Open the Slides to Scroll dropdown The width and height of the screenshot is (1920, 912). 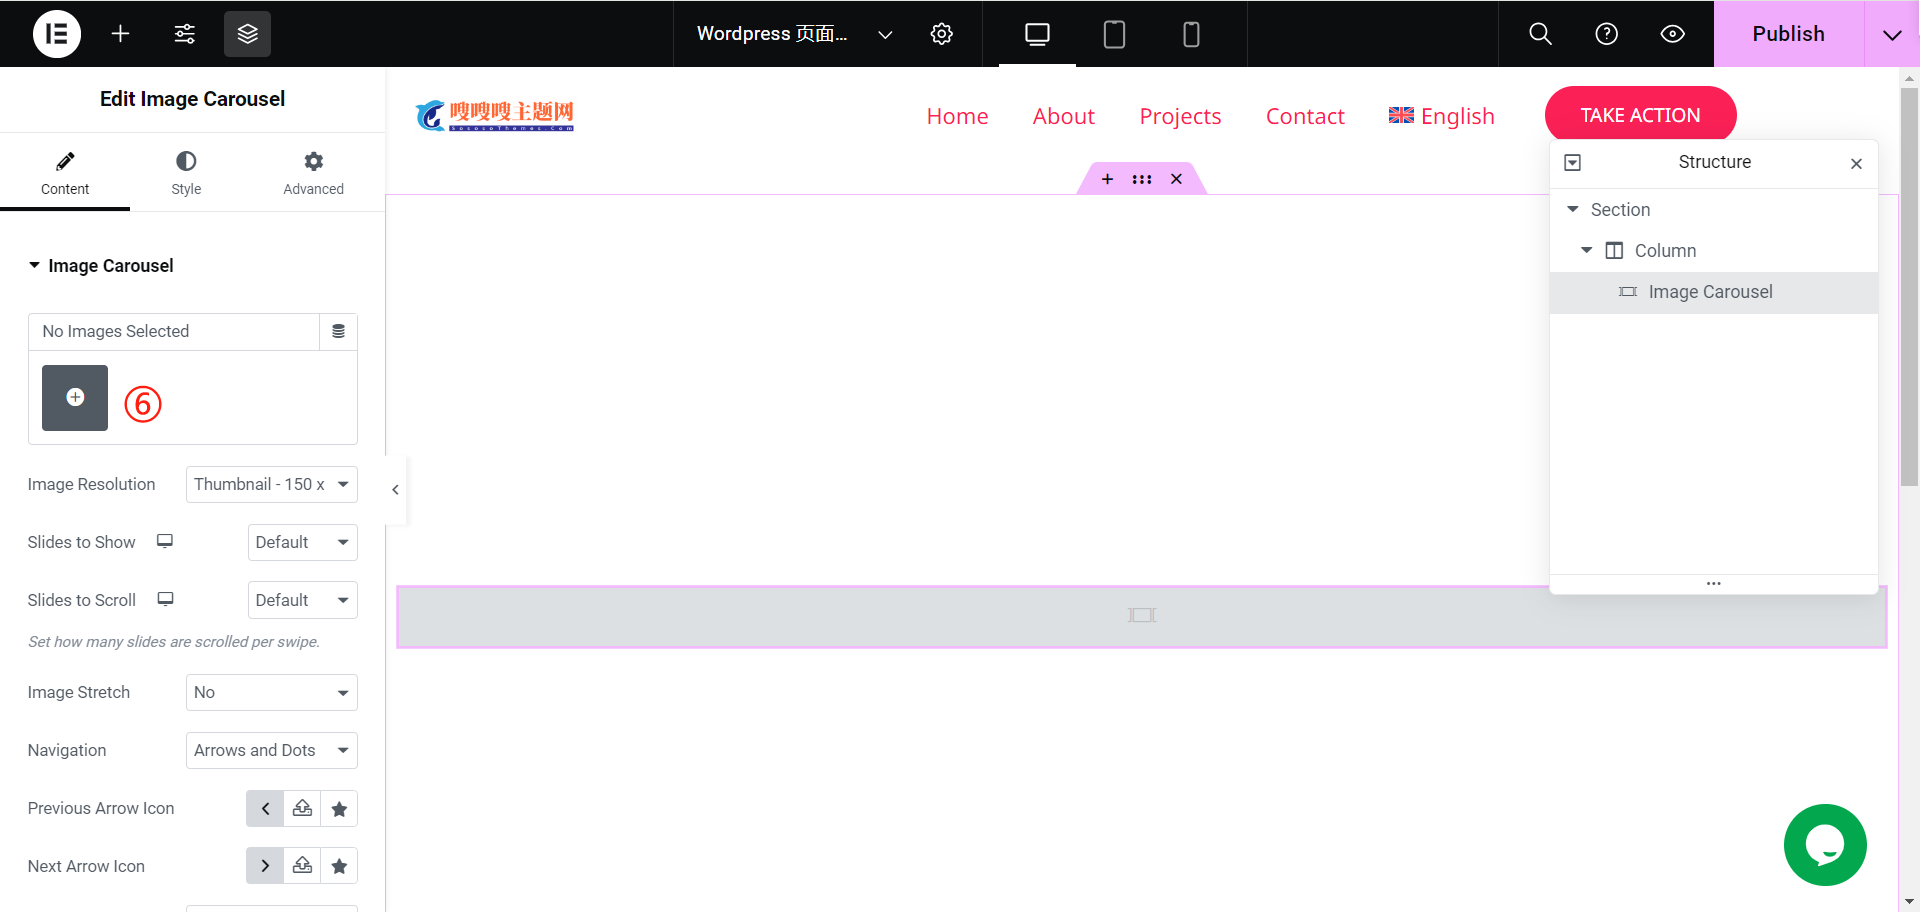[x=303, y=600]
